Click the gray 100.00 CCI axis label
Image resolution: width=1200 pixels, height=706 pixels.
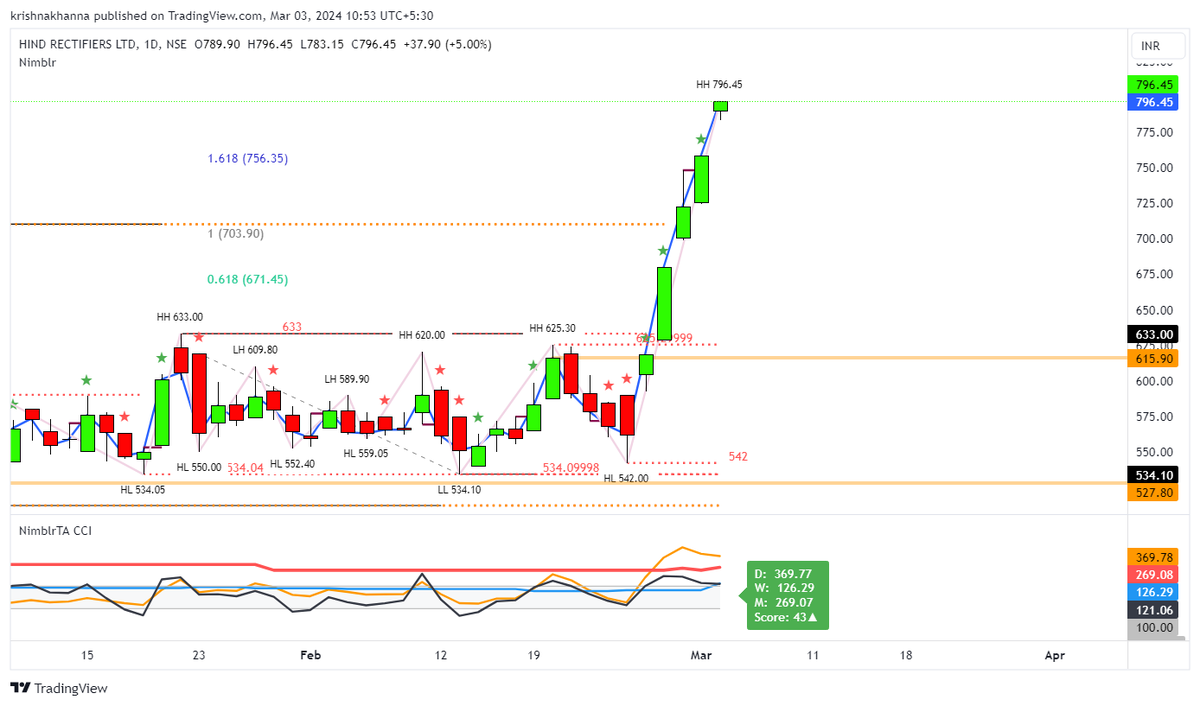point(1154,628)
